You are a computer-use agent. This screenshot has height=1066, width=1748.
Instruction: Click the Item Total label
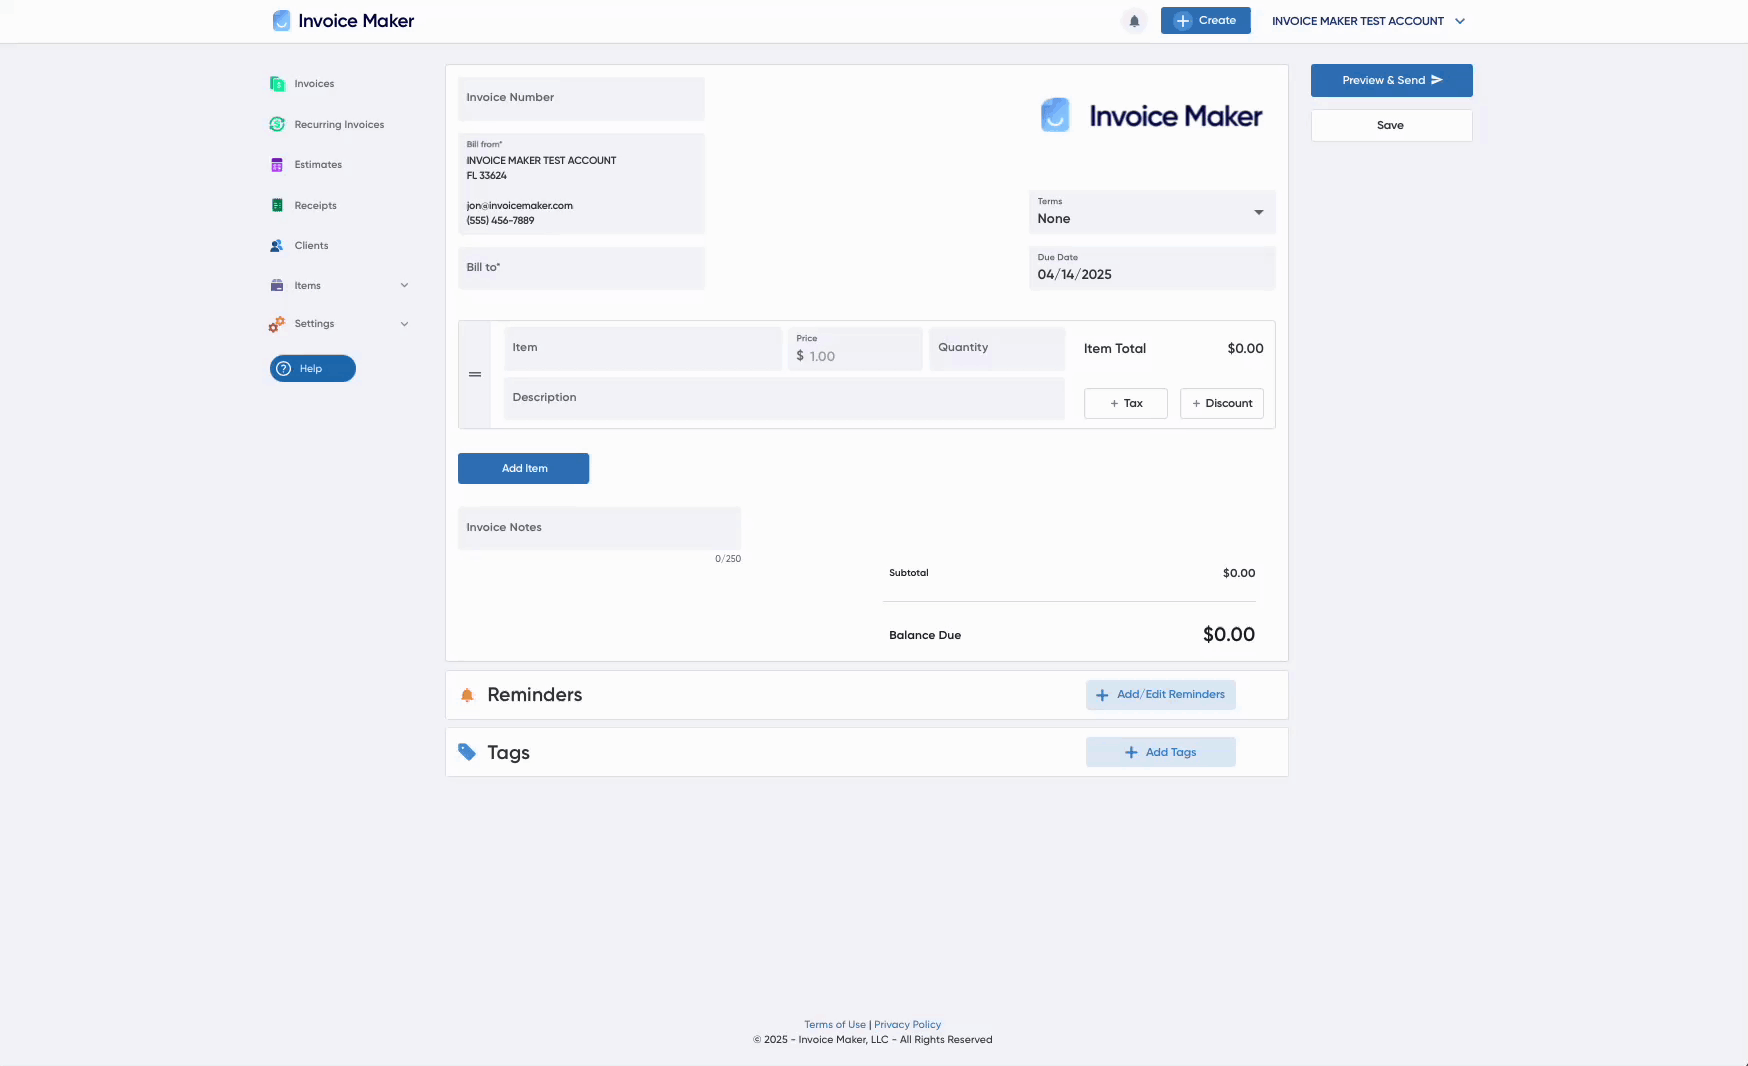[1115, 349]
